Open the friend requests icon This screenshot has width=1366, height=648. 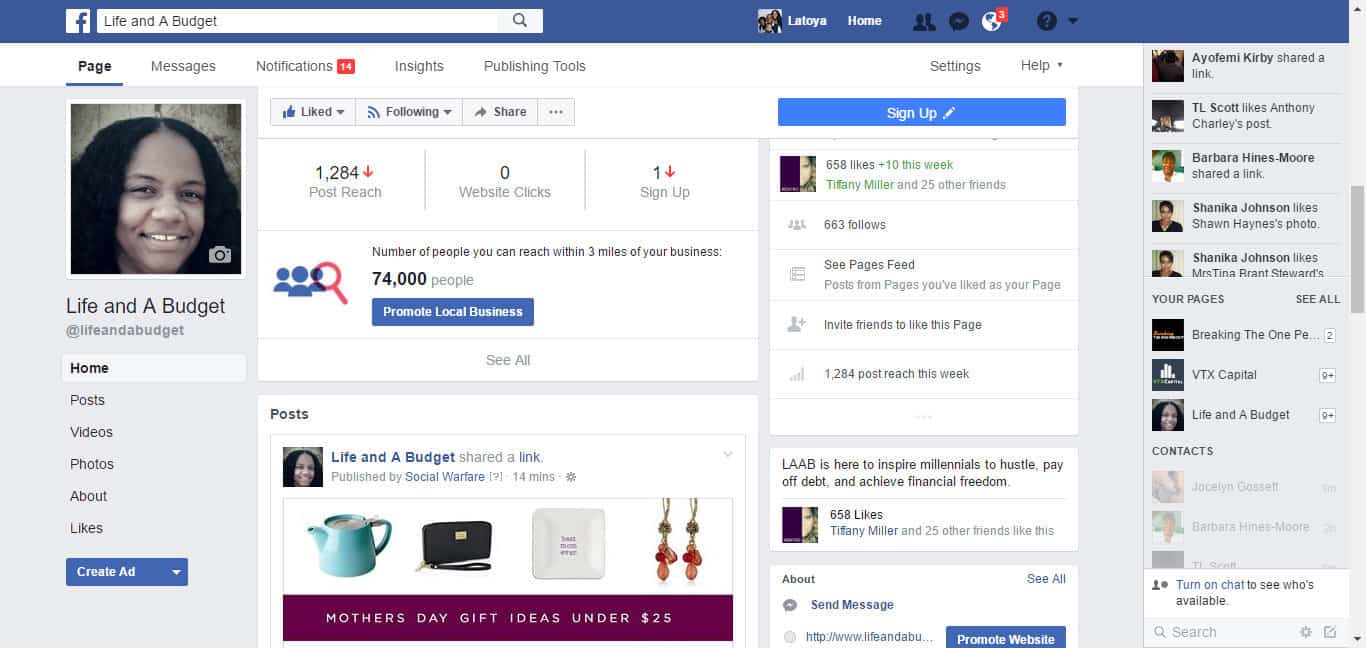click(x=924, y=21)
